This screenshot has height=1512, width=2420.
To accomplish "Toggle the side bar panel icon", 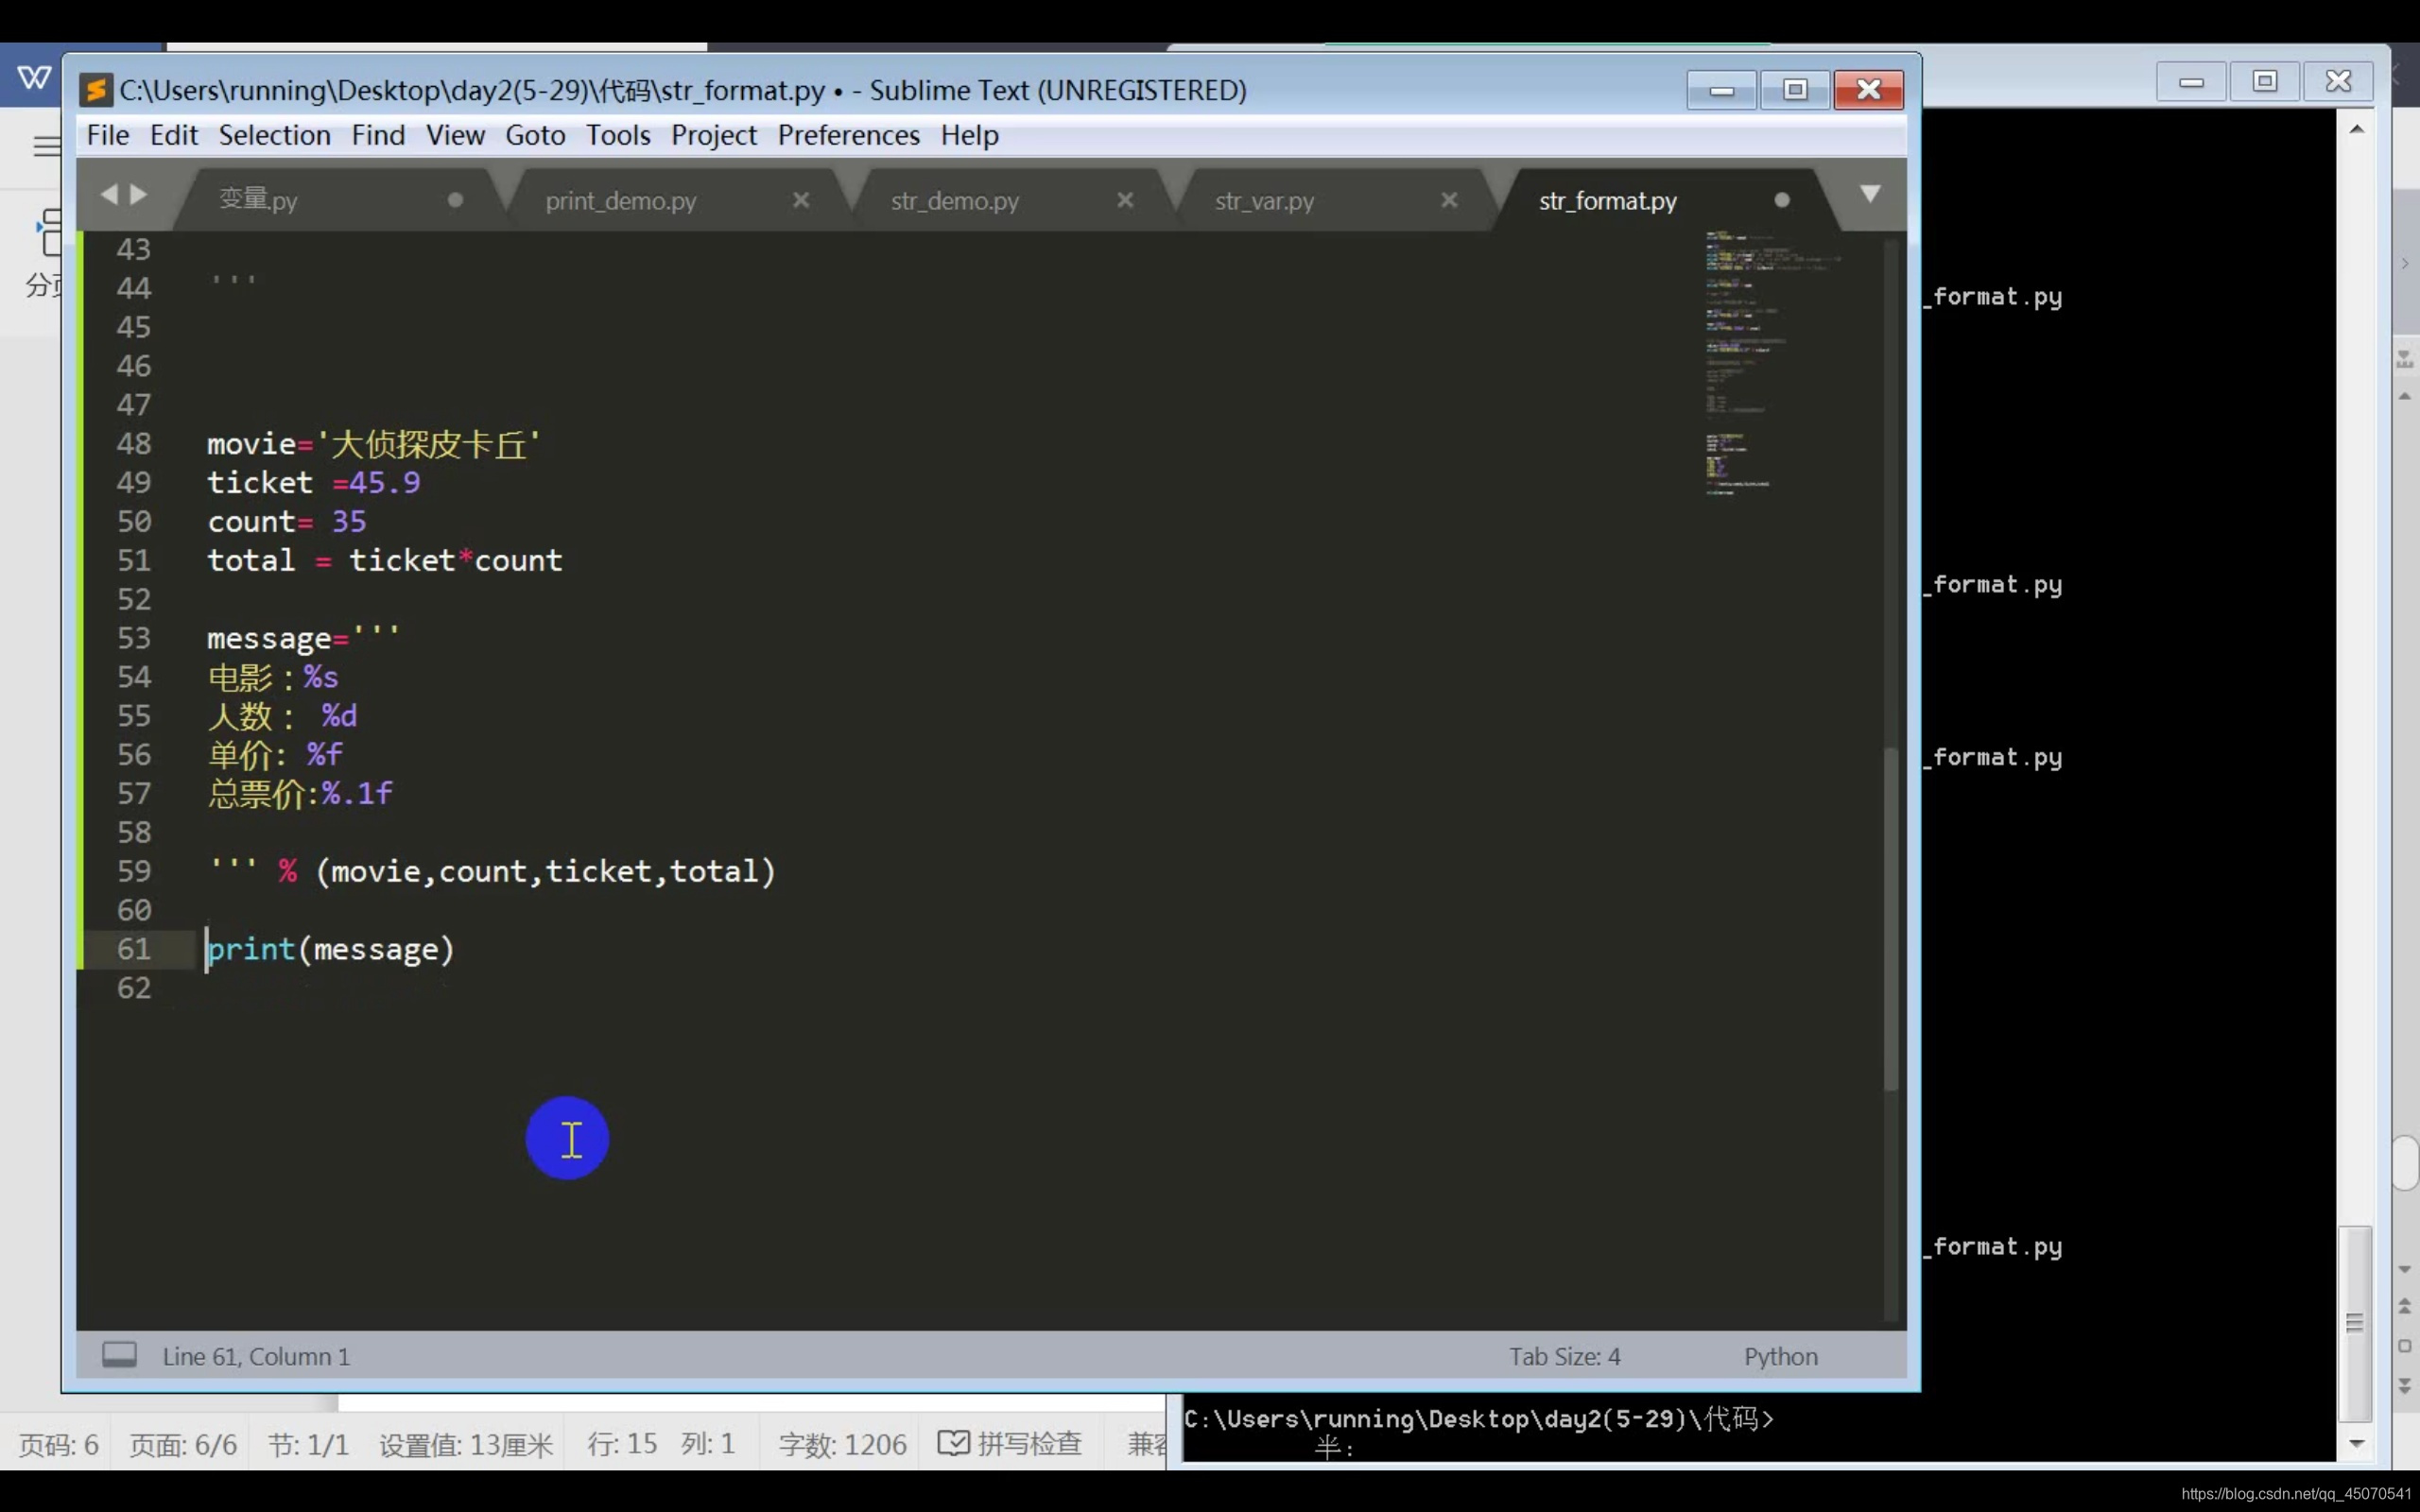I will (x=119, y=1355).
